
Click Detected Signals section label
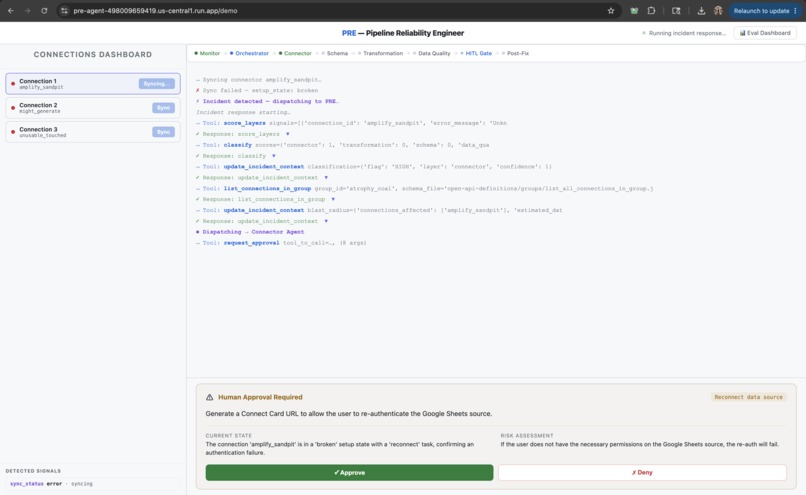coord(33,471)
